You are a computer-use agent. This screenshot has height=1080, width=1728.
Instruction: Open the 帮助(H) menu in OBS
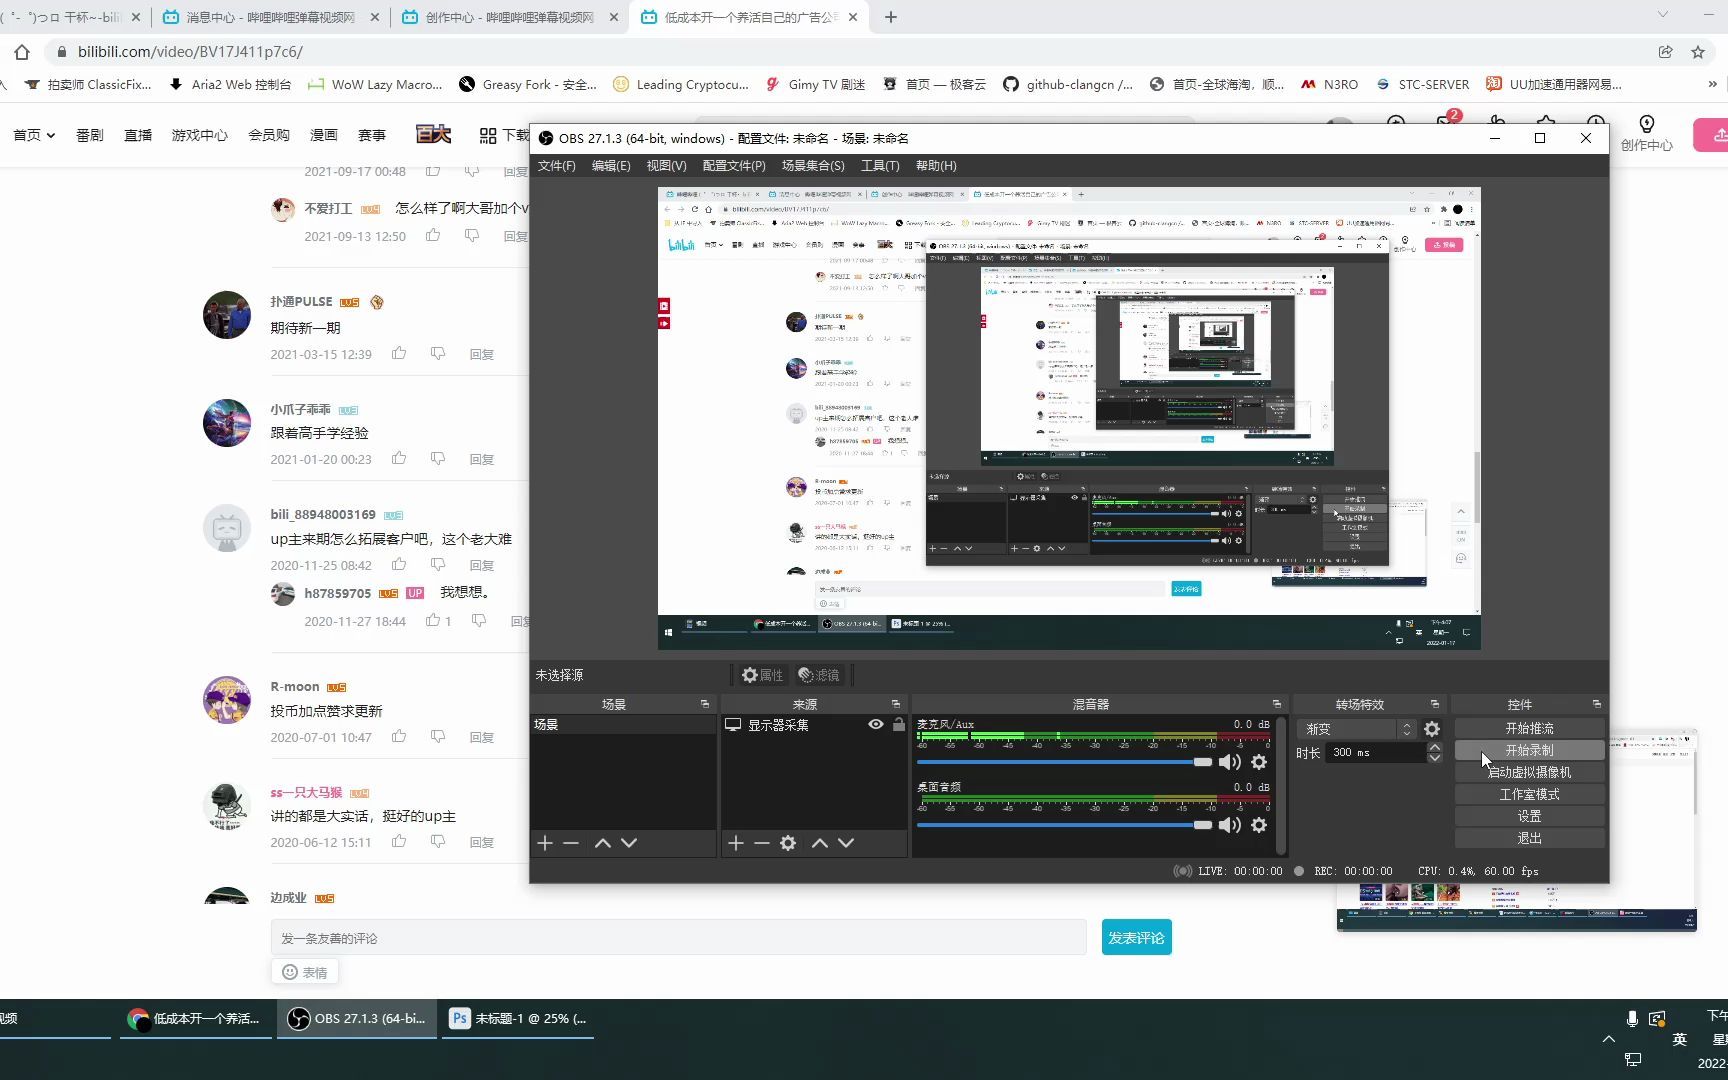pos(936,166)
